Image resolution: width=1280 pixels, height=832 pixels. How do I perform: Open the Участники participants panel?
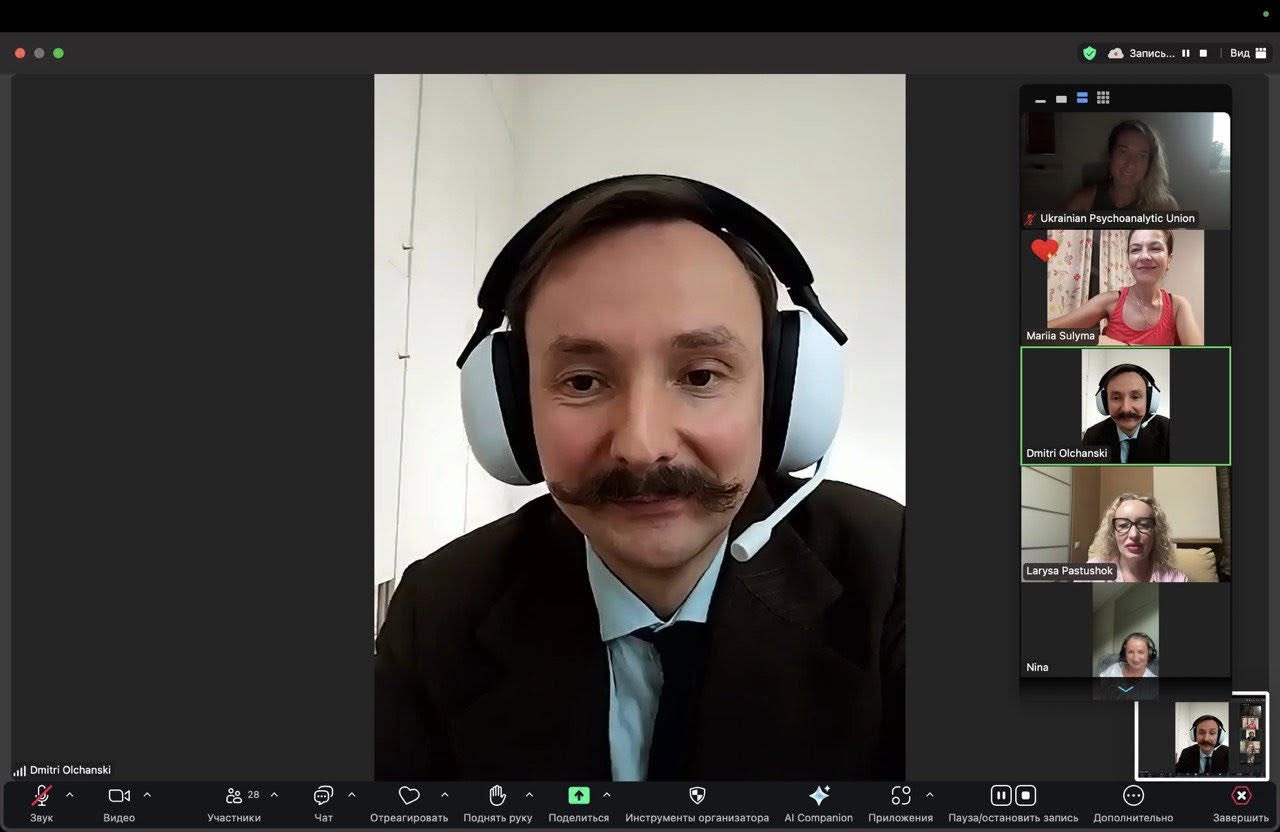[x=234, y=796]
